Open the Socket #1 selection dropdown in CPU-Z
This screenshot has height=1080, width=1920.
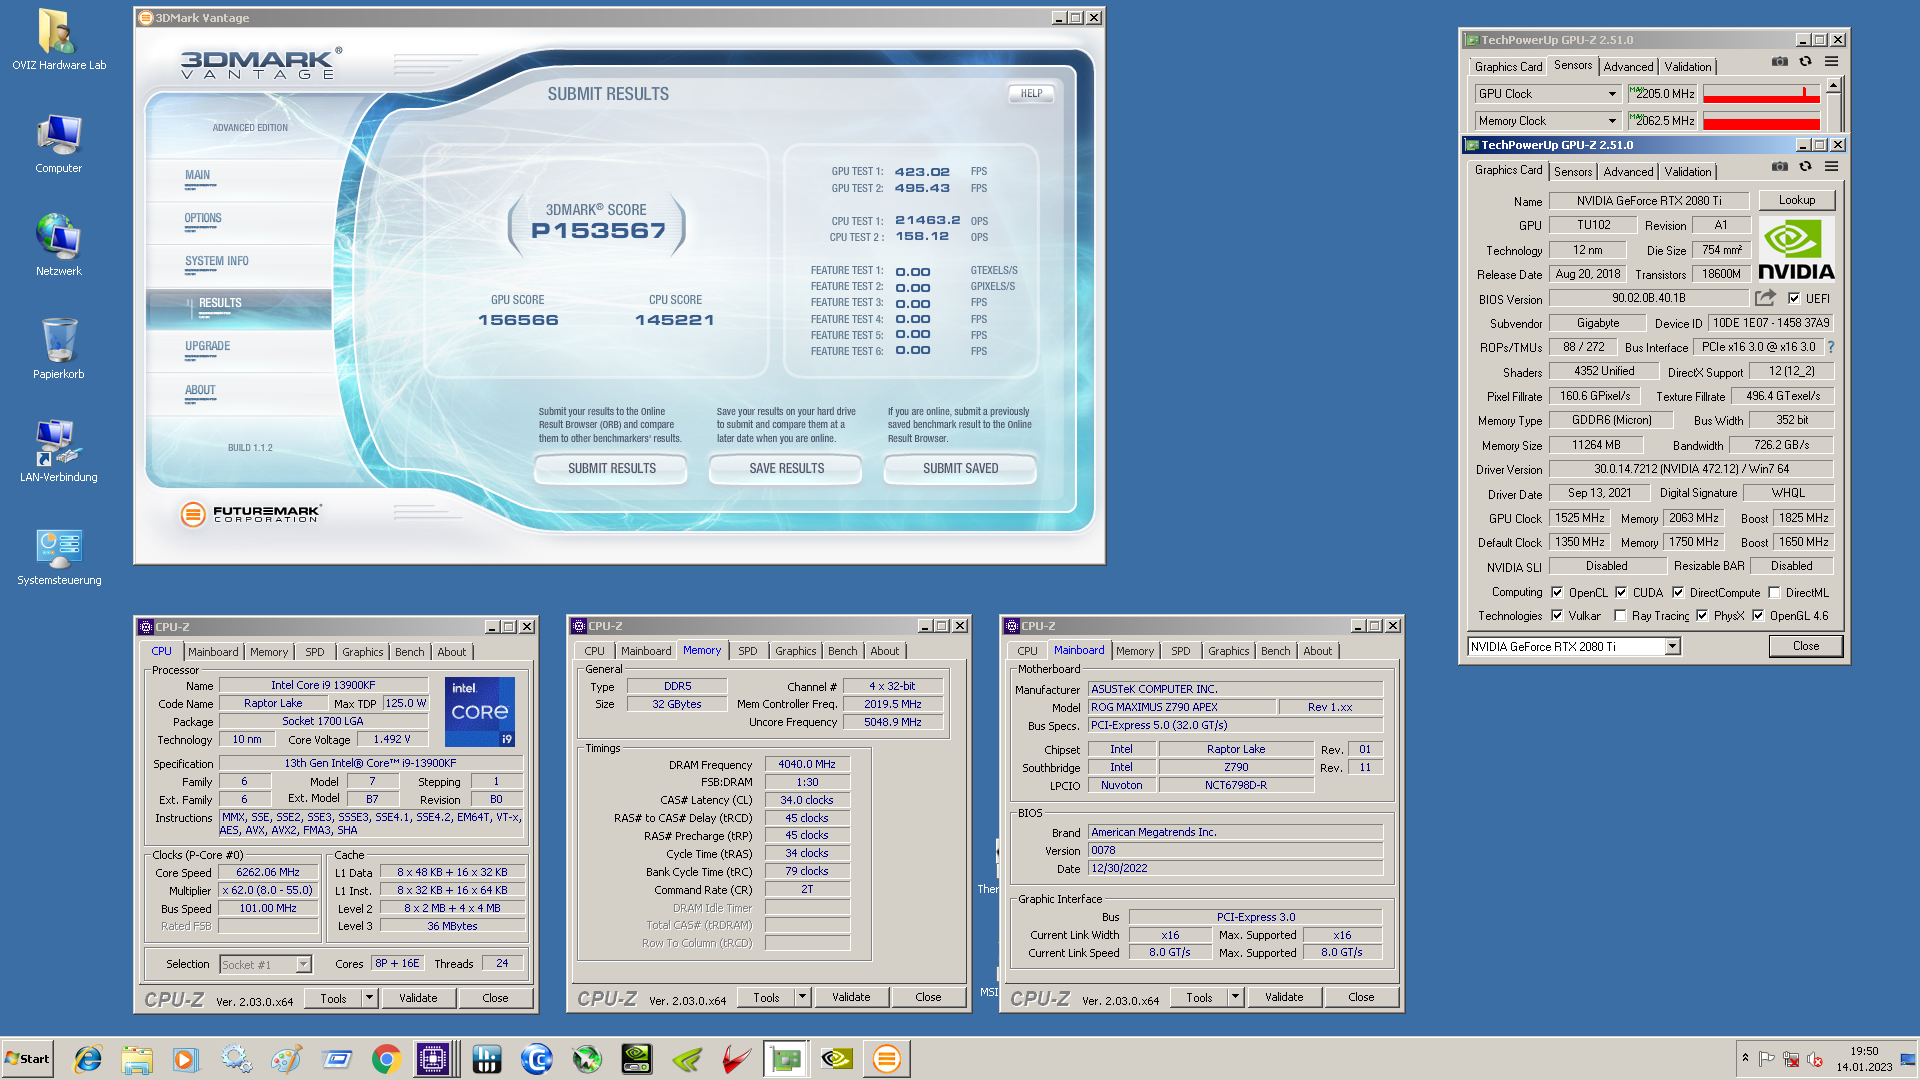304,965
